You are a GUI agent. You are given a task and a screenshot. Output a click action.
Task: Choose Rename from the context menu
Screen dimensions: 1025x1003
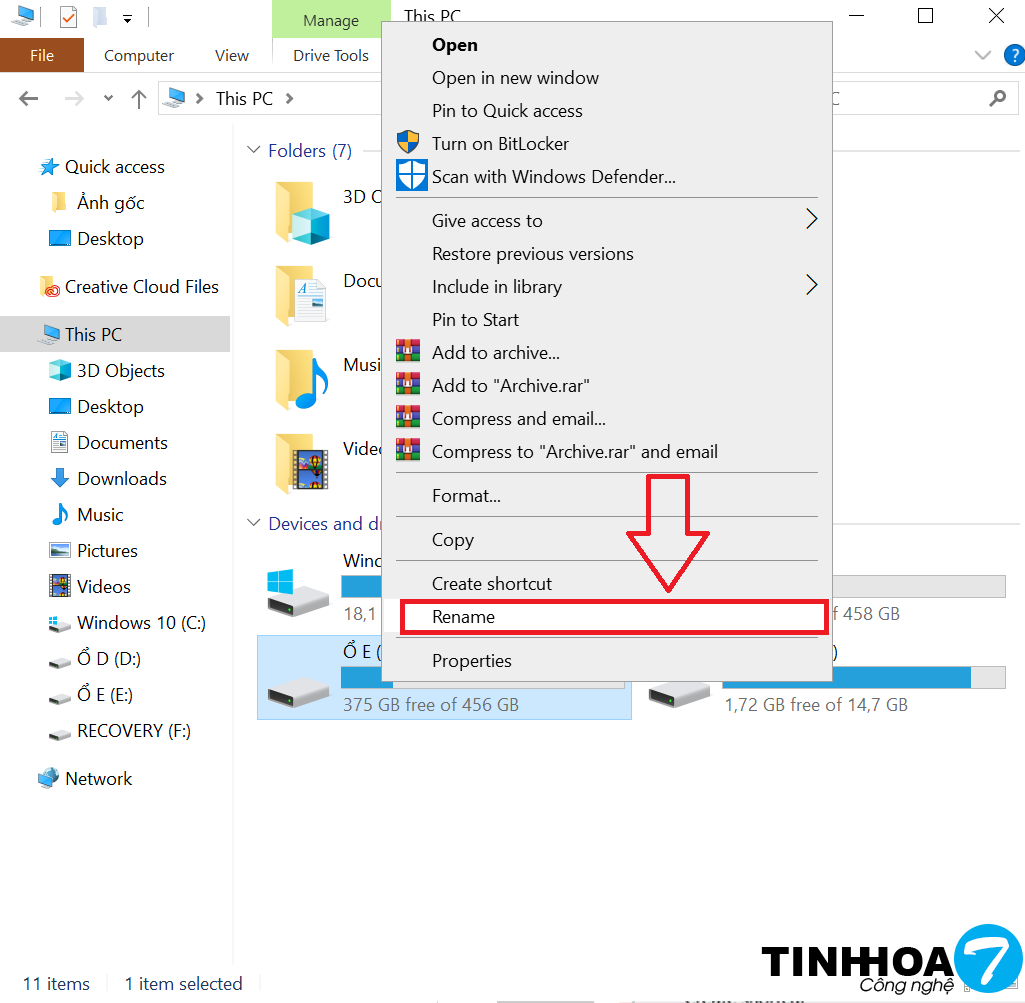pos(463,617)
